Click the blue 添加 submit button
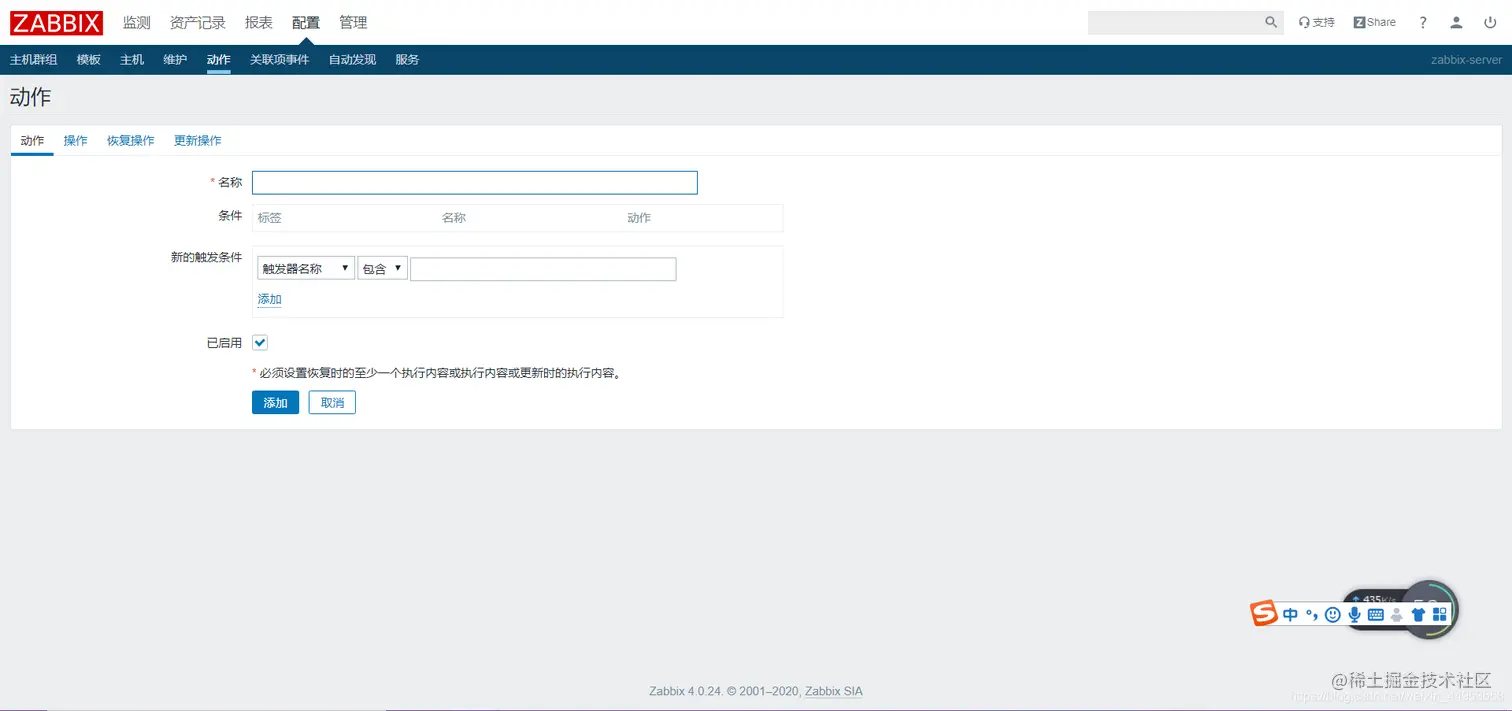The image size is (1512, 711). [275, 402]
